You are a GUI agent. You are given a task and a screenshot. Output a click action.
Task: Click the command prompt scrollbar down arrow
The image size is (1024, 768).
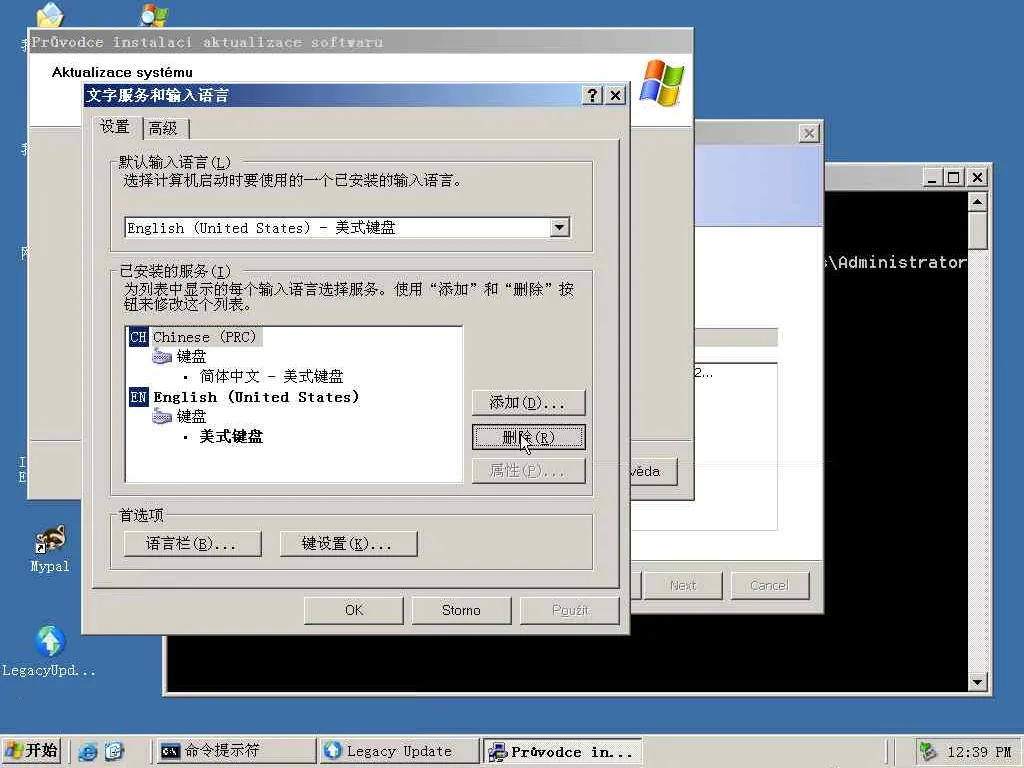coord(977,682)
